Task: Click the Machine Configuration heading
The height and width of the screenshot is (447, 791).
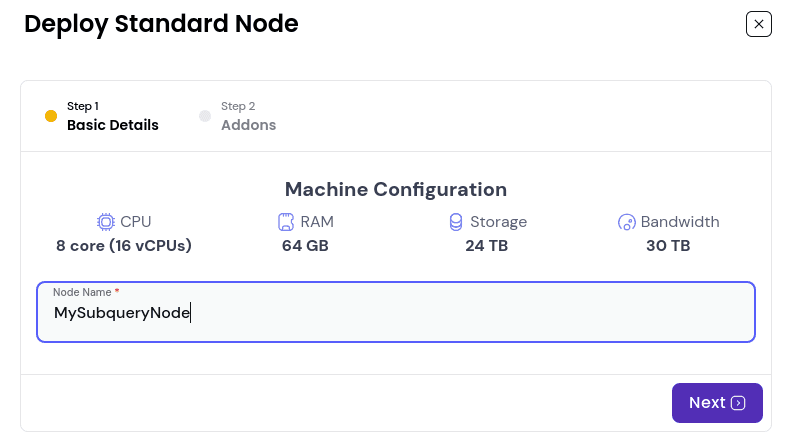Action: point(396,189)
